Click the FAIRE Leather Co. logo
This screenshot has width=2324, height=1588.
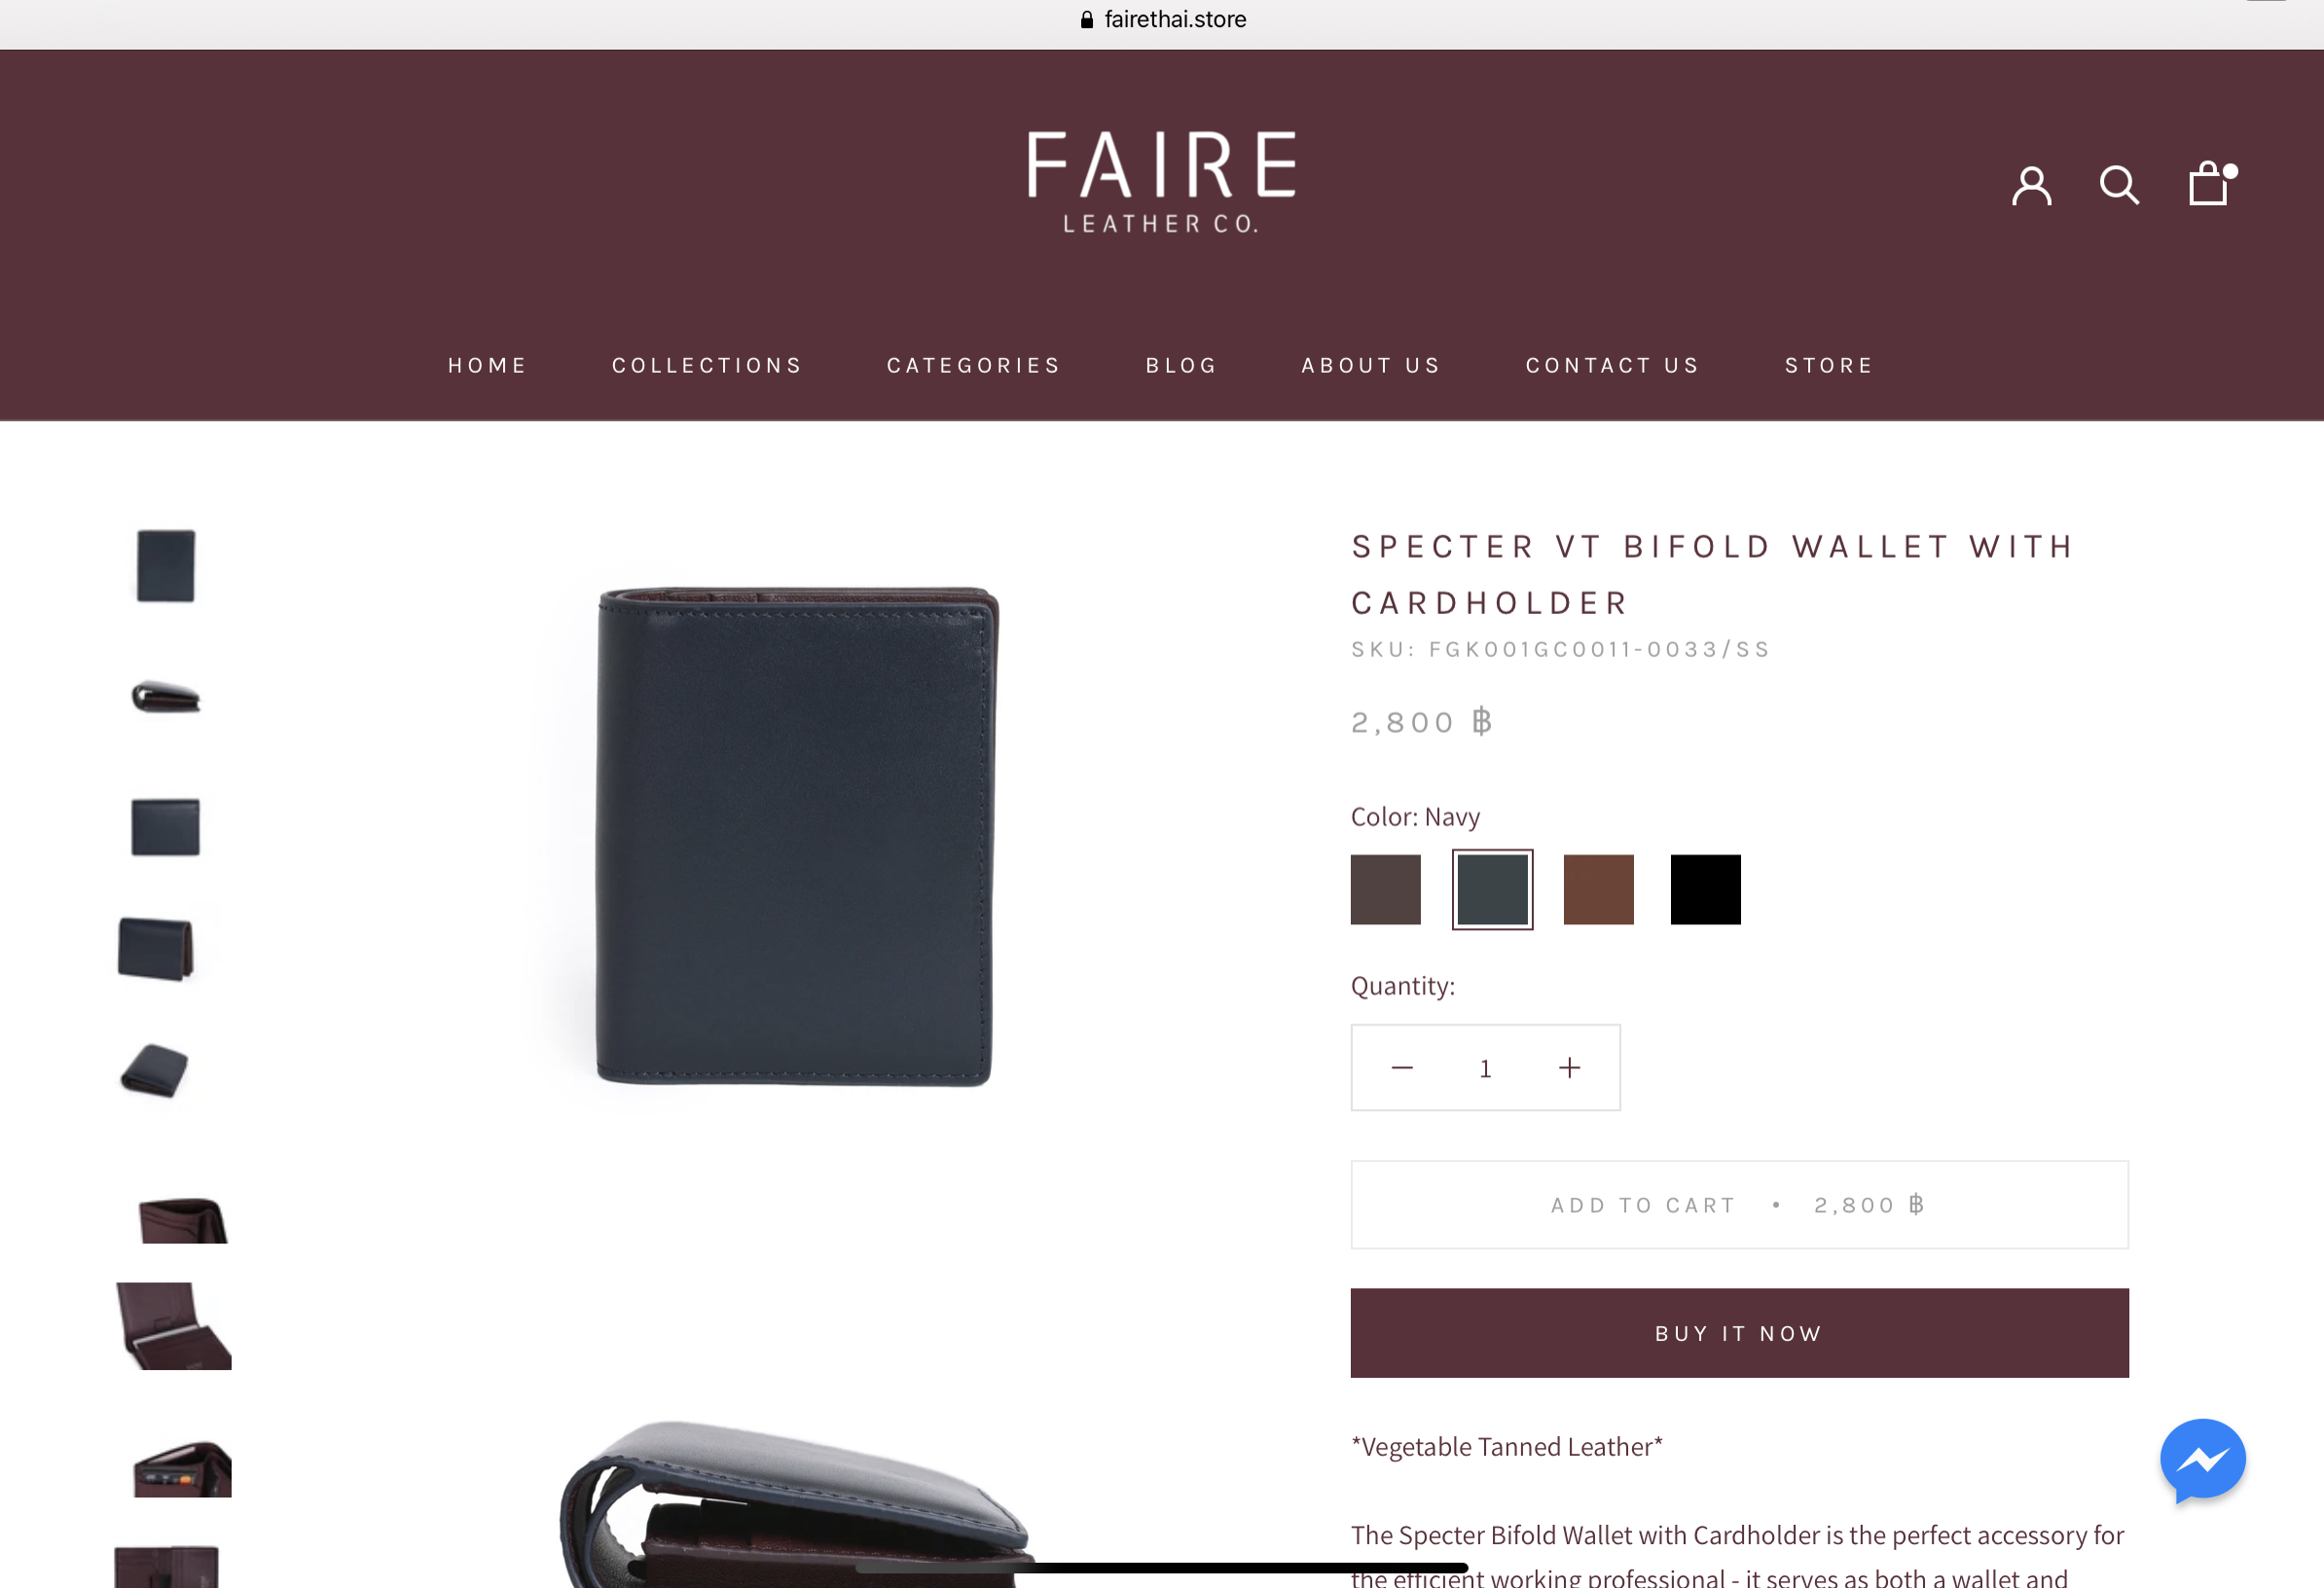(1161, 182)
